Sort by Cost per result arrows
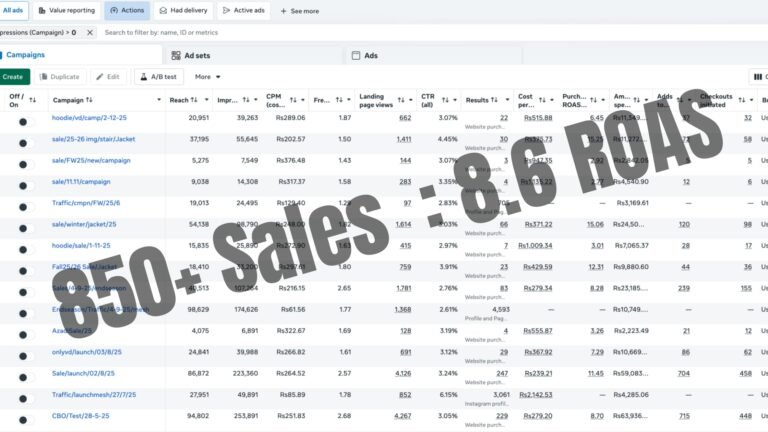 point(542,100)
